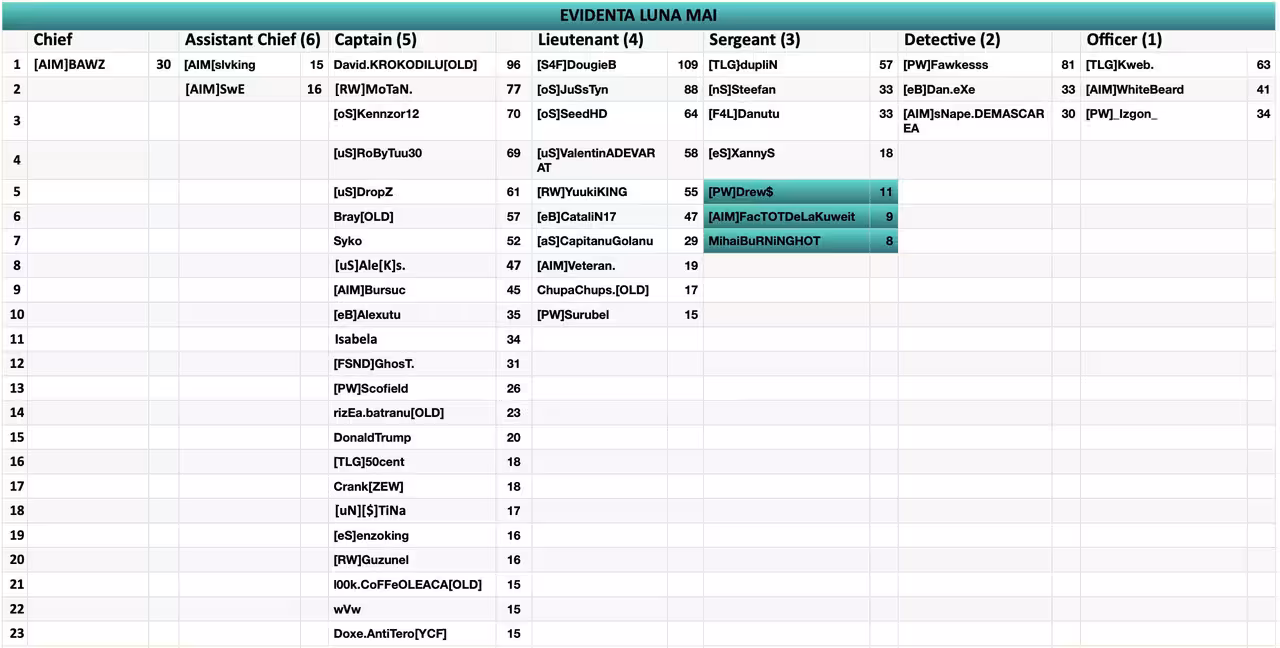Select the [AIM]Veteran. cell
The height and width of the screenshot is (648, 1280).
coord(600,265)
